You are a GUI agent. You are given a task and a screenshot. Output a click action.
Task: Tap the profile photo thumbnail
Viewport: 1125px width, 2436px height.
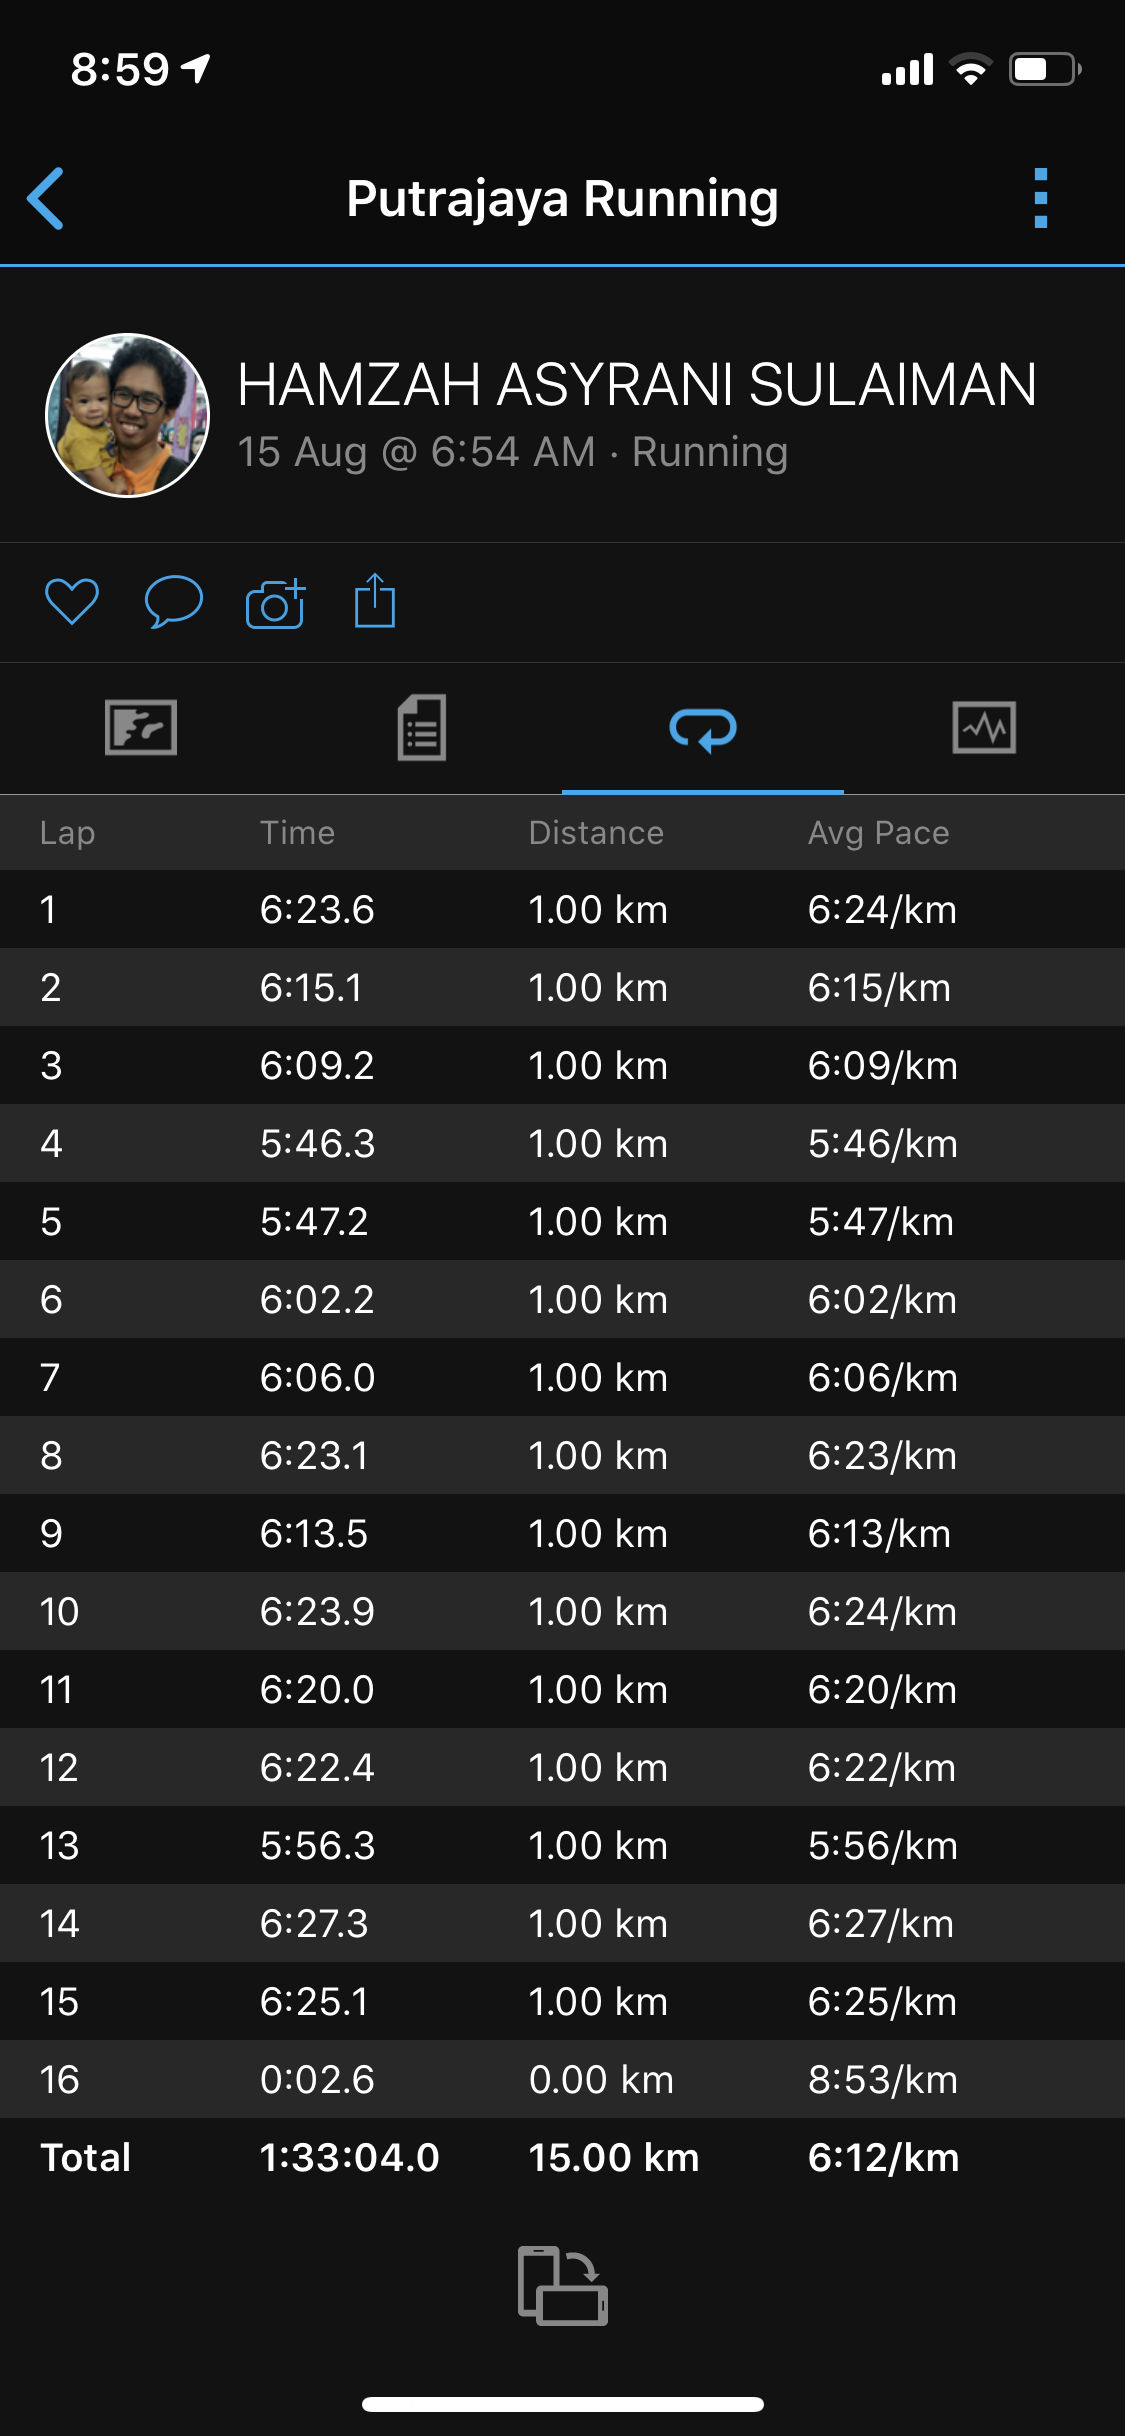click(x=128, y=415)
